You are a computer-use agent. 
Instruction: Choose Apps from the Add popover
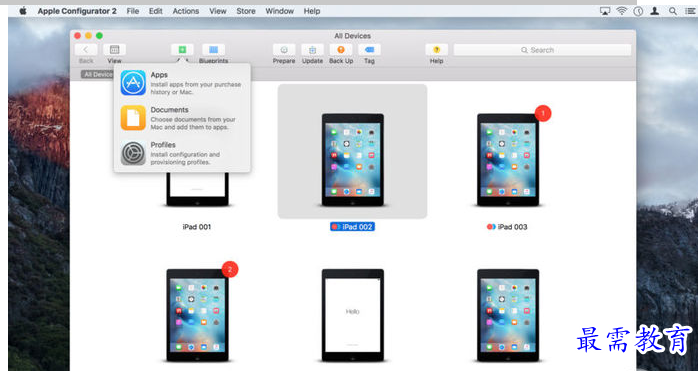click(x=183, y=83)
